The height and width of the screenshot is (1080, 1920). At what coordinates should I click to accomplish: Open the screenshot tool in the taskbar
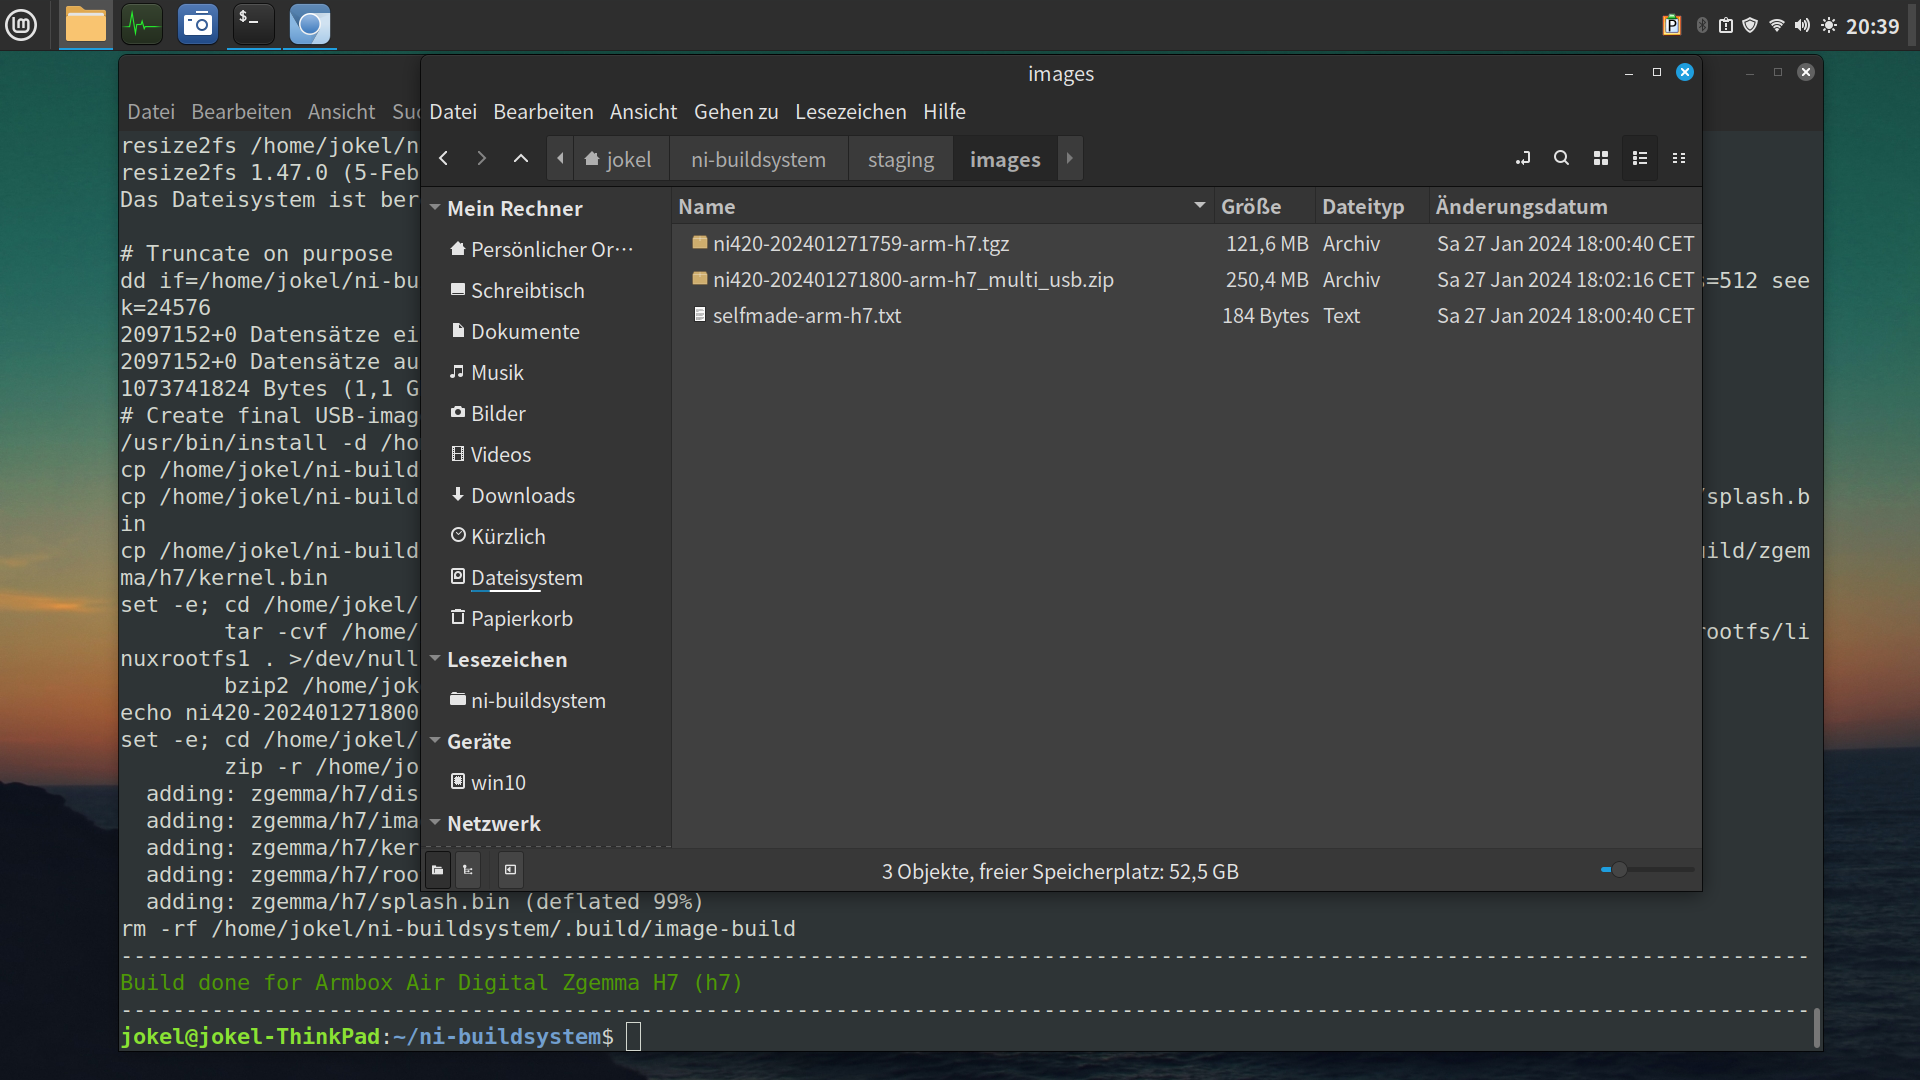(x=198, y=25)
